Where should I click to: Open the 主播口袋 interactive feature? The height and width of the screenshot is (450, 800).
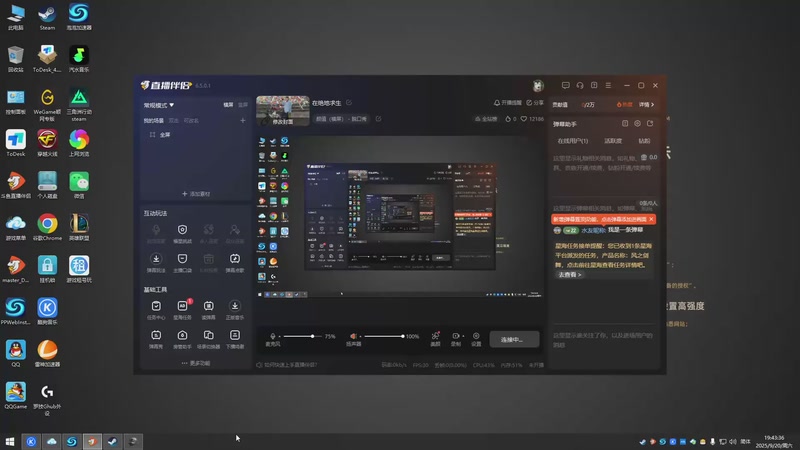182,262
